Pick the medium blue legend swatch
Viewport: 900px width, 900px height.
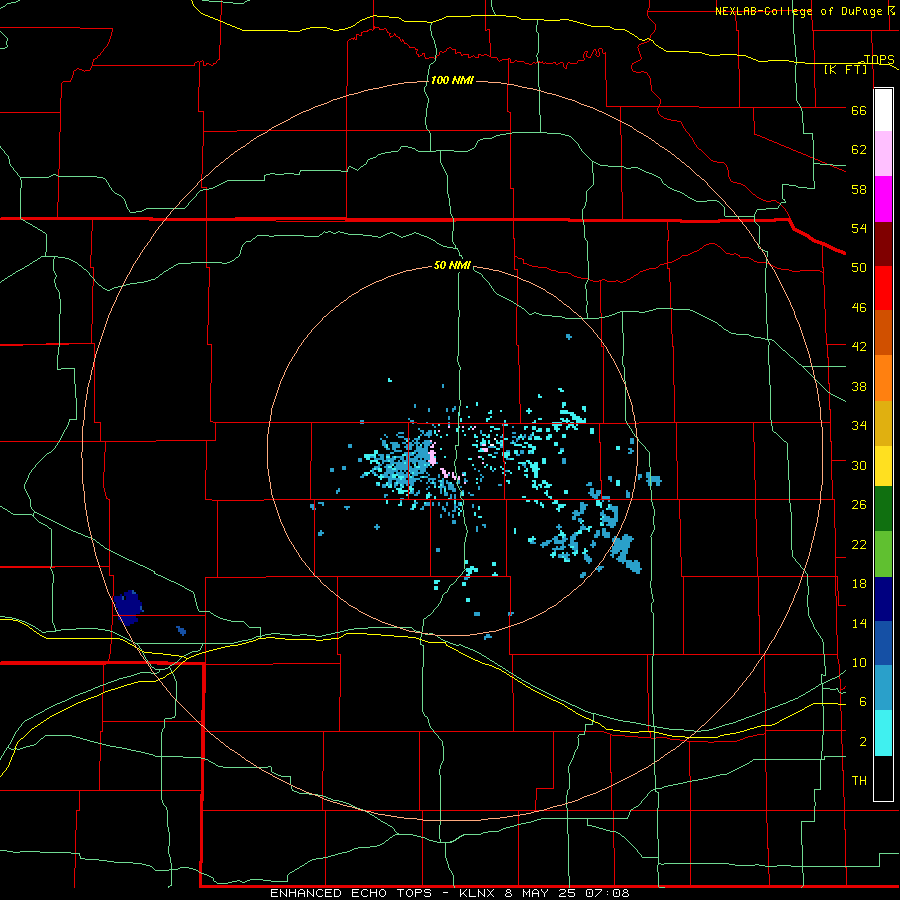point(883,643)
